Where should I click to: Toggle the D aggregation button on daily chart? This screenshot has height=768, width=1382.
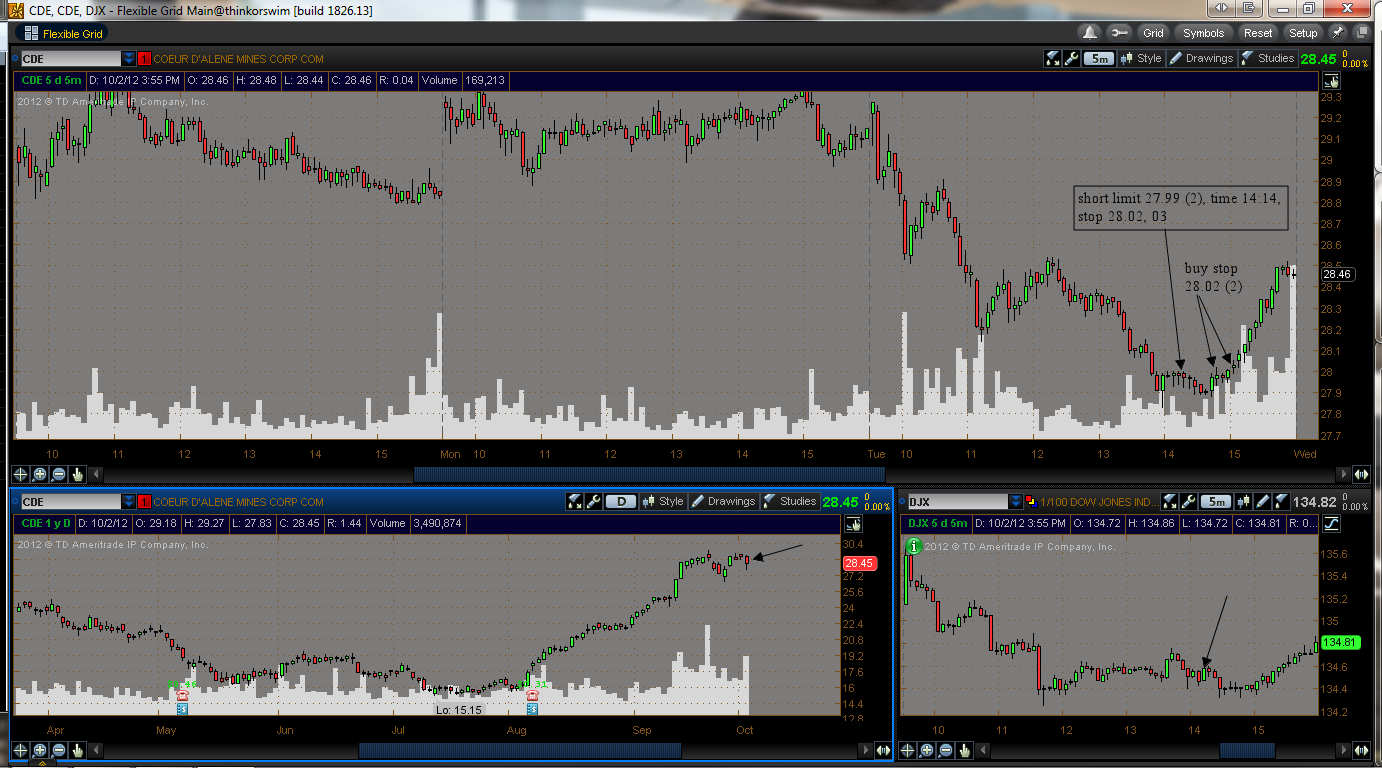[621, 501]
